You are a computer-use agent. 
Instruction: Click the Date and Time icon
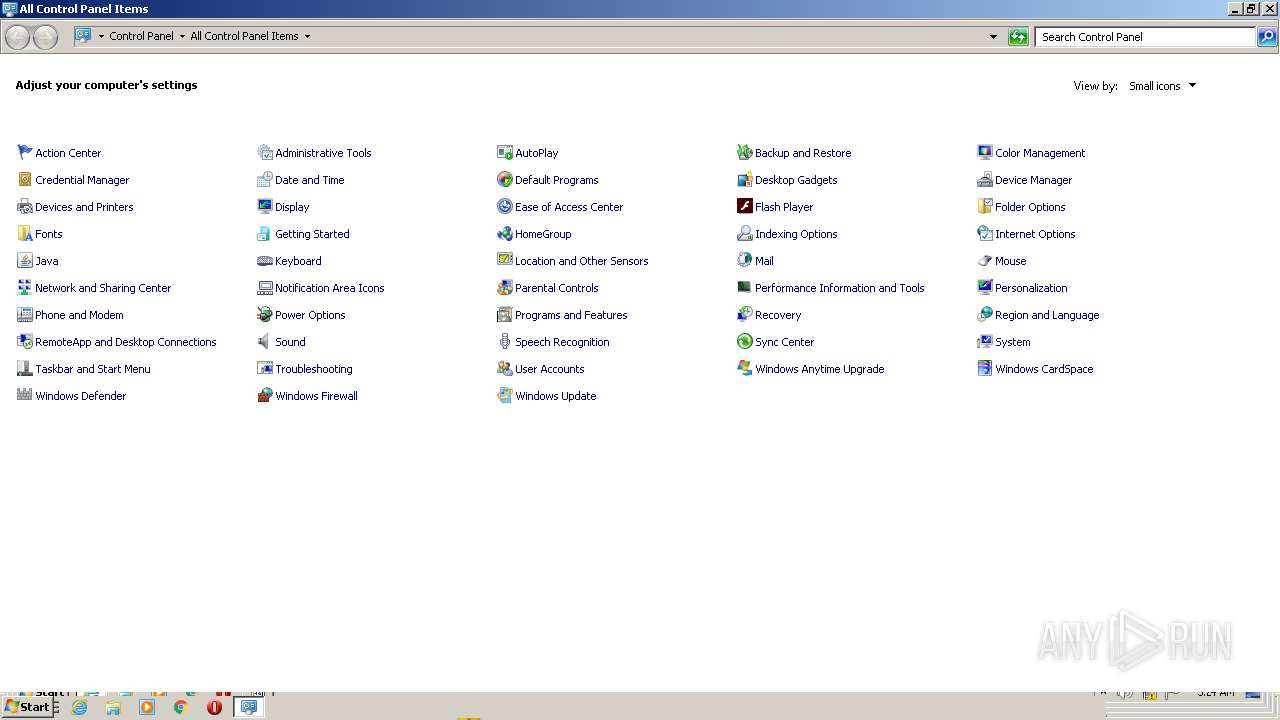click(x=265, y=179)
